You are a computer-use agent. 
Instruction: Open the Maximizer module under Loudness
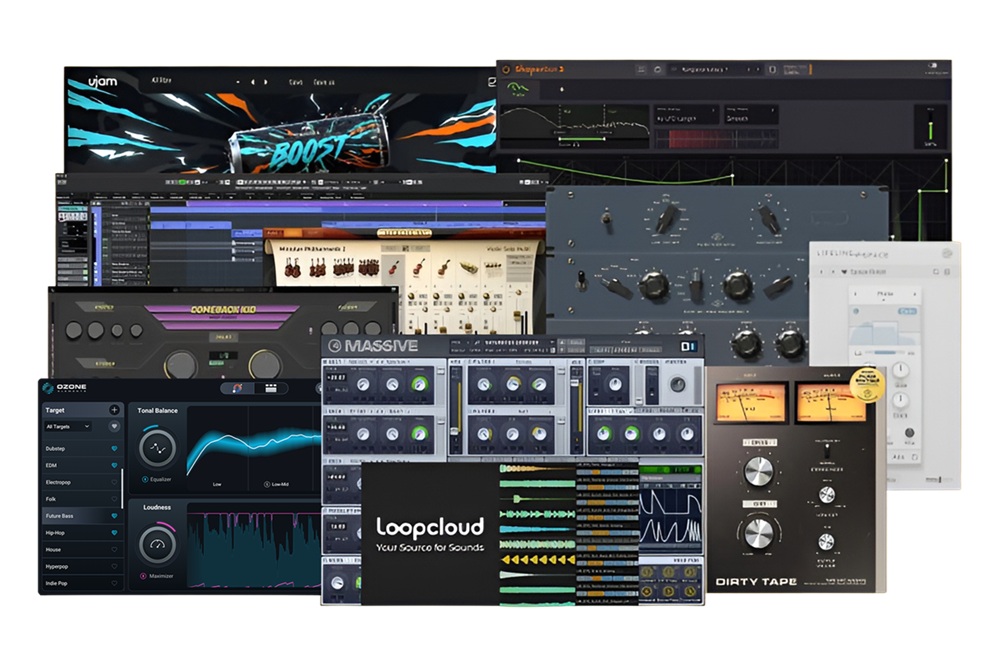157,576
